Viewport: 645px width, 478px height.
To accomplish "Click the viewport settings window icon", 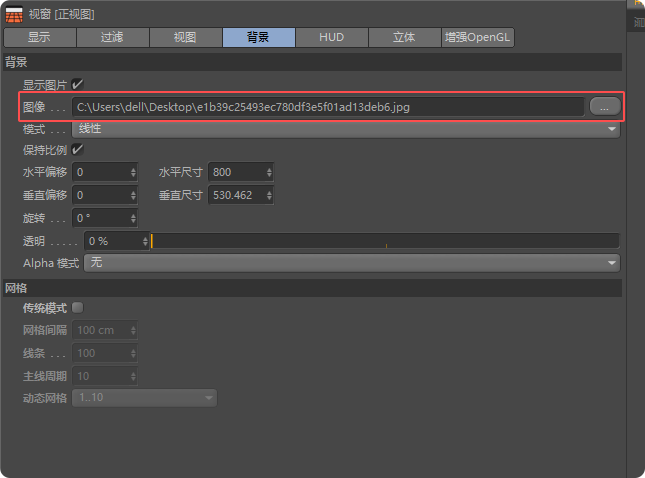I will click(x=14, y=14).
